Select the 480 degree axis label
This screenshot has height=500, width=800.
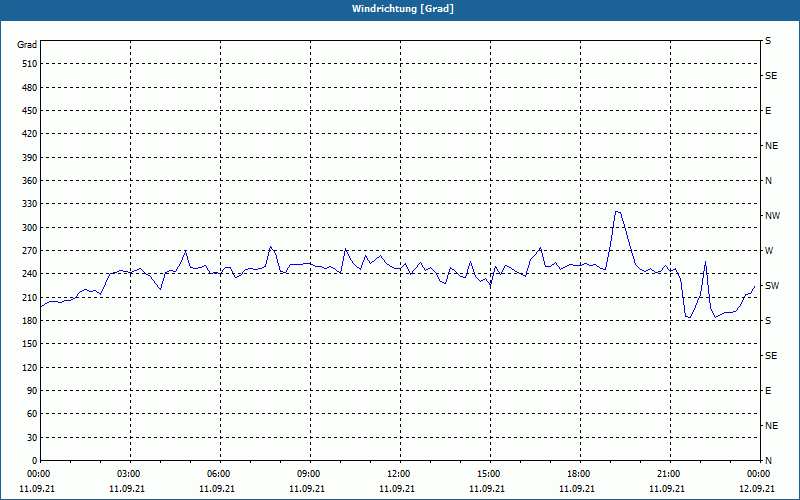[x=30, y=87]
